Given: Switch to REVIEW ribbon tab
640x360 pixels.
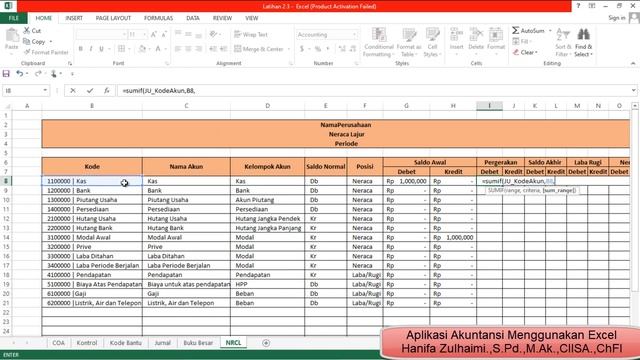Looking at the screenshot, I should pyautogui.click(x=222, y=18).
